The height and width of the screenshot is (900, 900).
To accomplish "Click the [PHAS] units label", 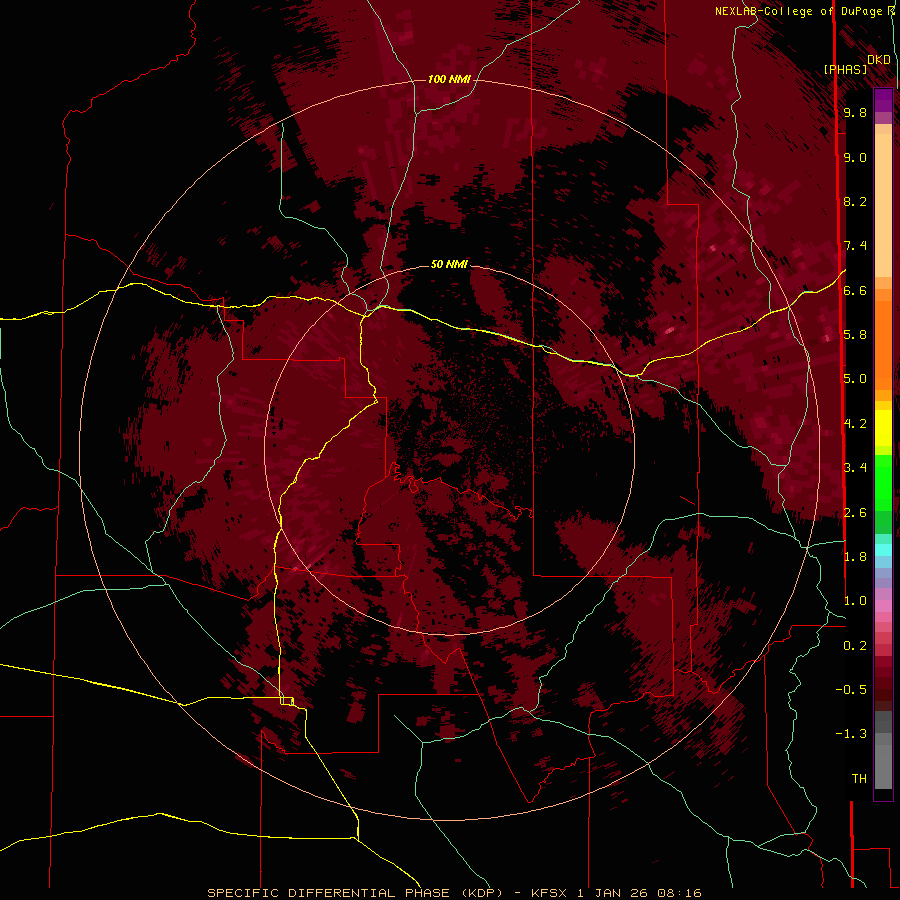I will 845,69.
